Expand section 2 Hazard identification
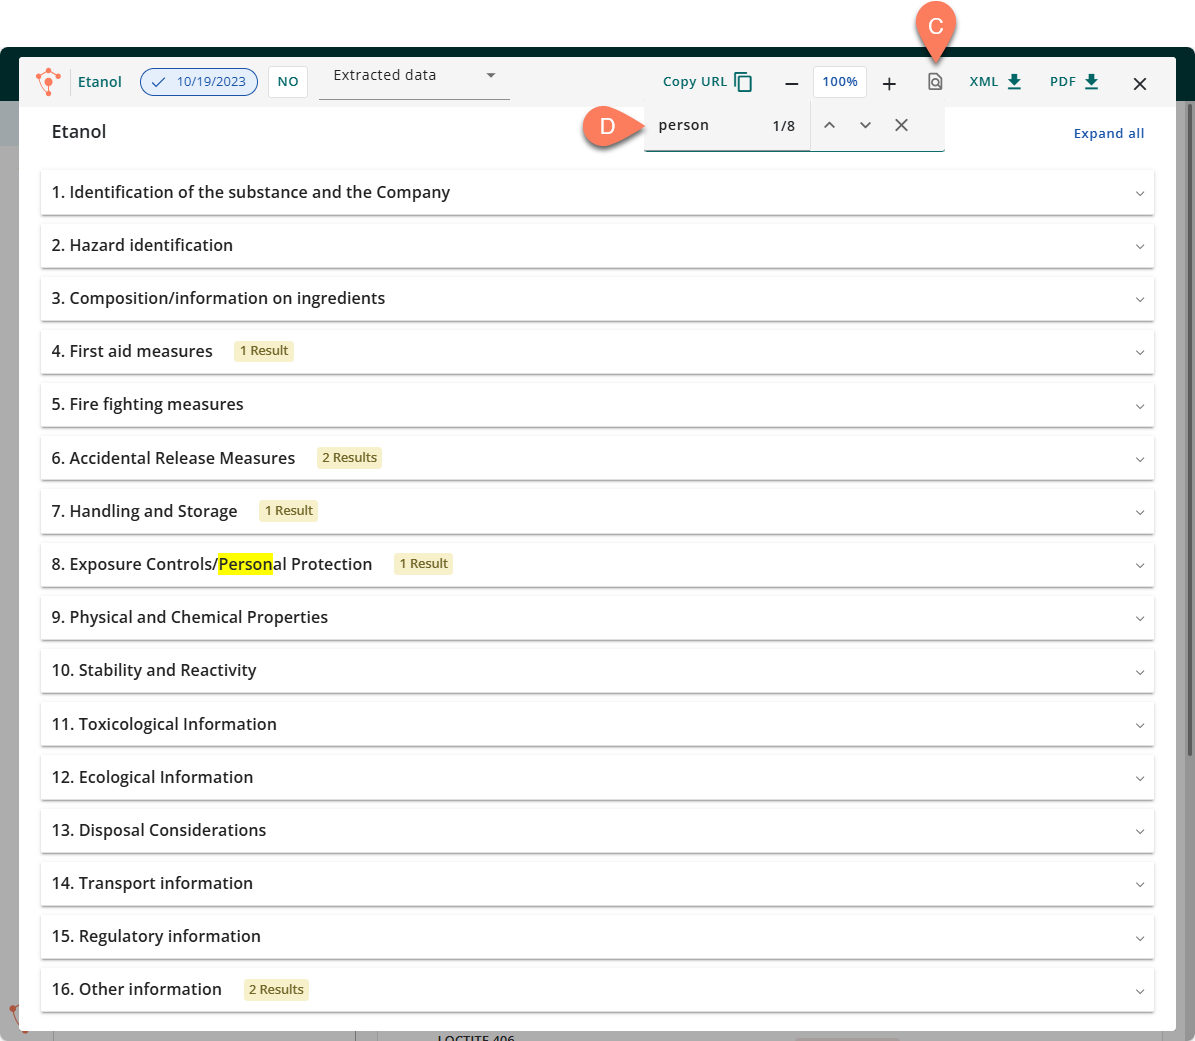This screenshot has width=1195, height=1041. pos(596,245)
